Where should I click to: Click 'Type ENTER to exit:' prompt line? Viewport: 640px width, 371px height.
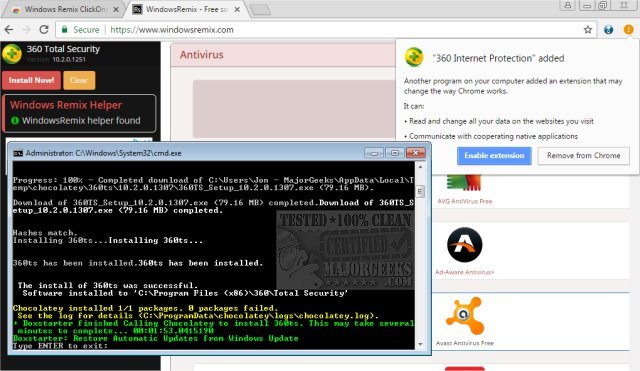(60, 346)
